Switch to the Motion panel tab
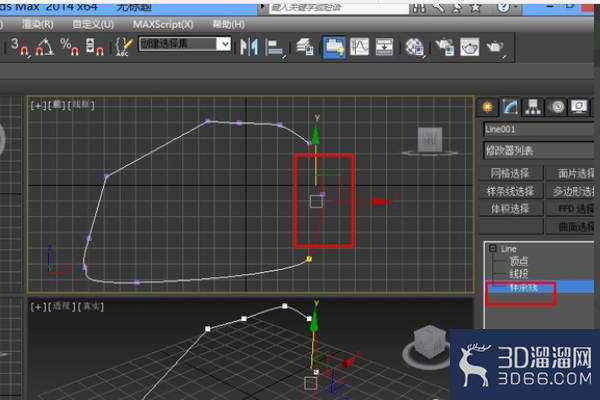This screenshot has width=600, height=400. (x=557, y=107)
